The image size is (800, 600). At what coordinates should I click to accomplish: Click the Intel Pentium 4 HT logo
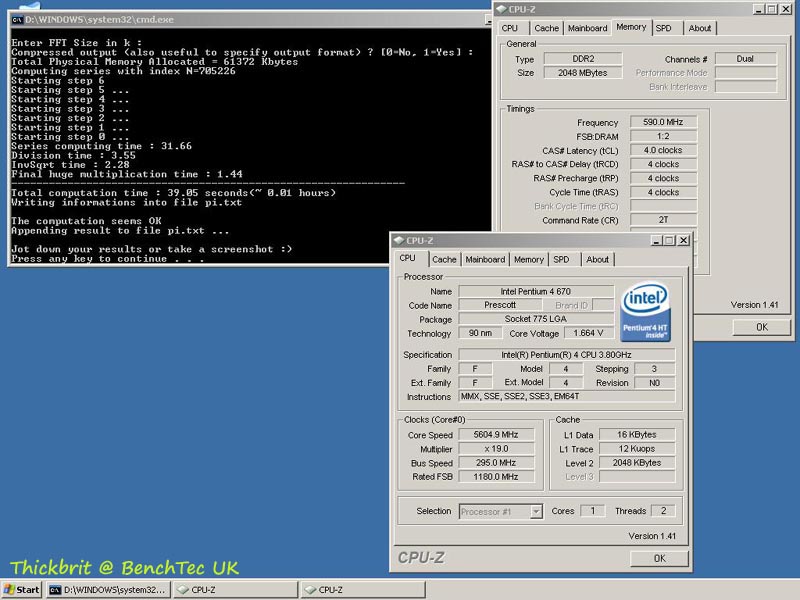(x=645, y=312)
